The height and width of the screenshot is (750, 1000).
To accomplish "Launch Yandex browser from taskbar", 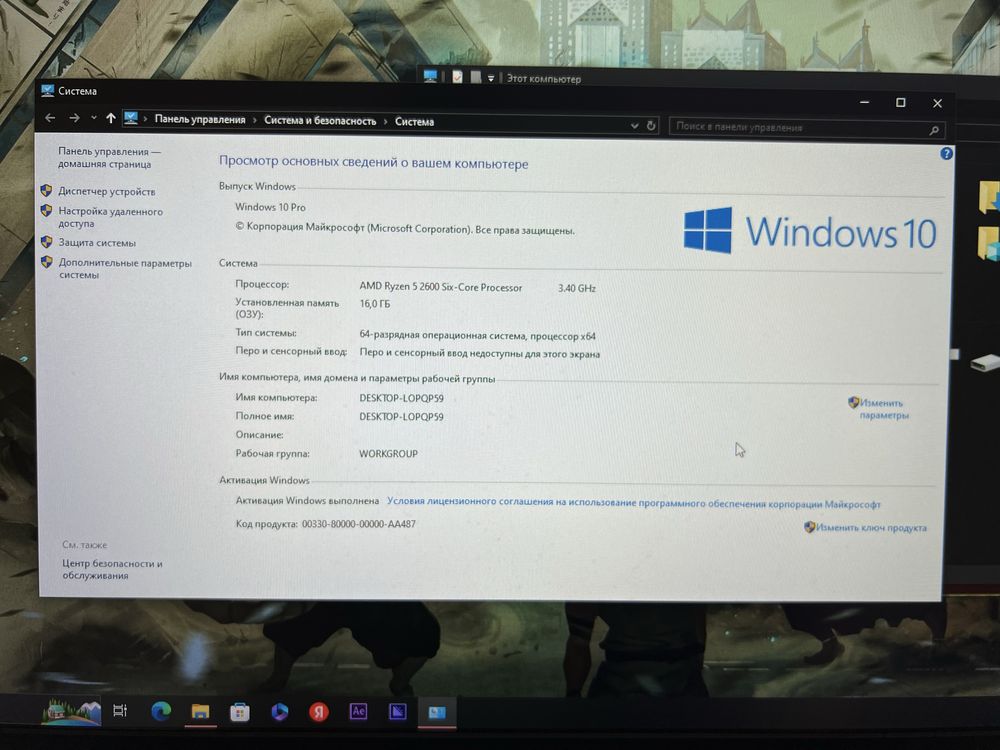I will 319,712.
